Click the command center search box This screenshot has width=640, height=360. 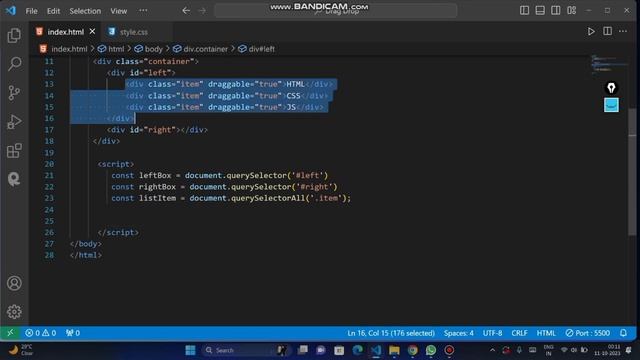tap(336, 11)
